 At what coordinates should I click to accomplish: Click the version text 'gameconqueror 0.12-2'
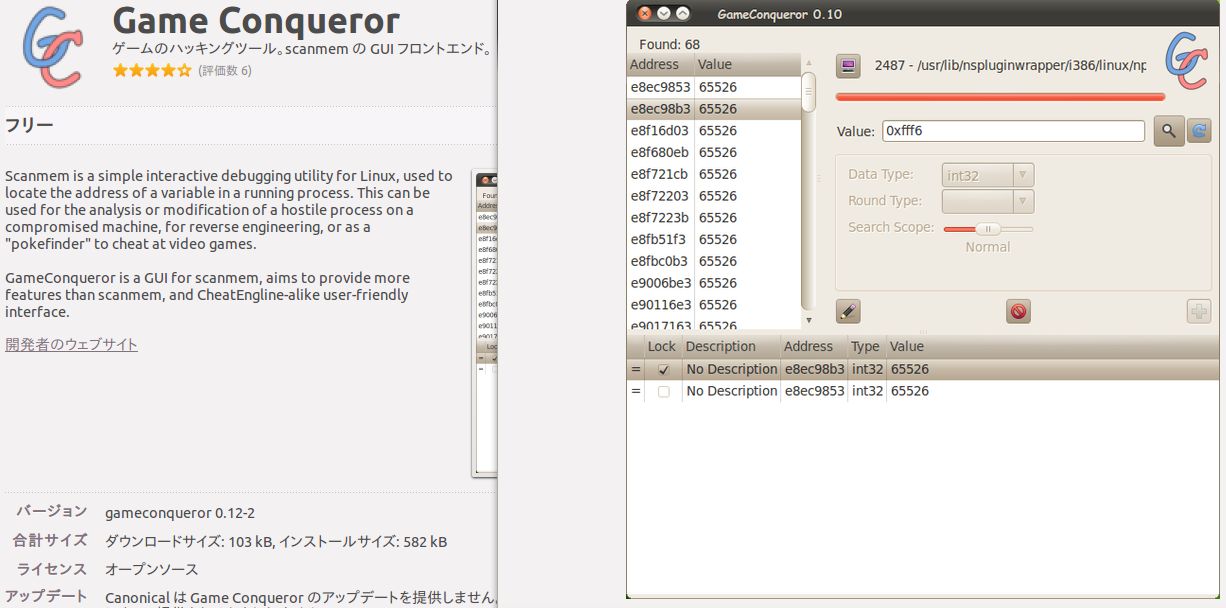[180, 513]
